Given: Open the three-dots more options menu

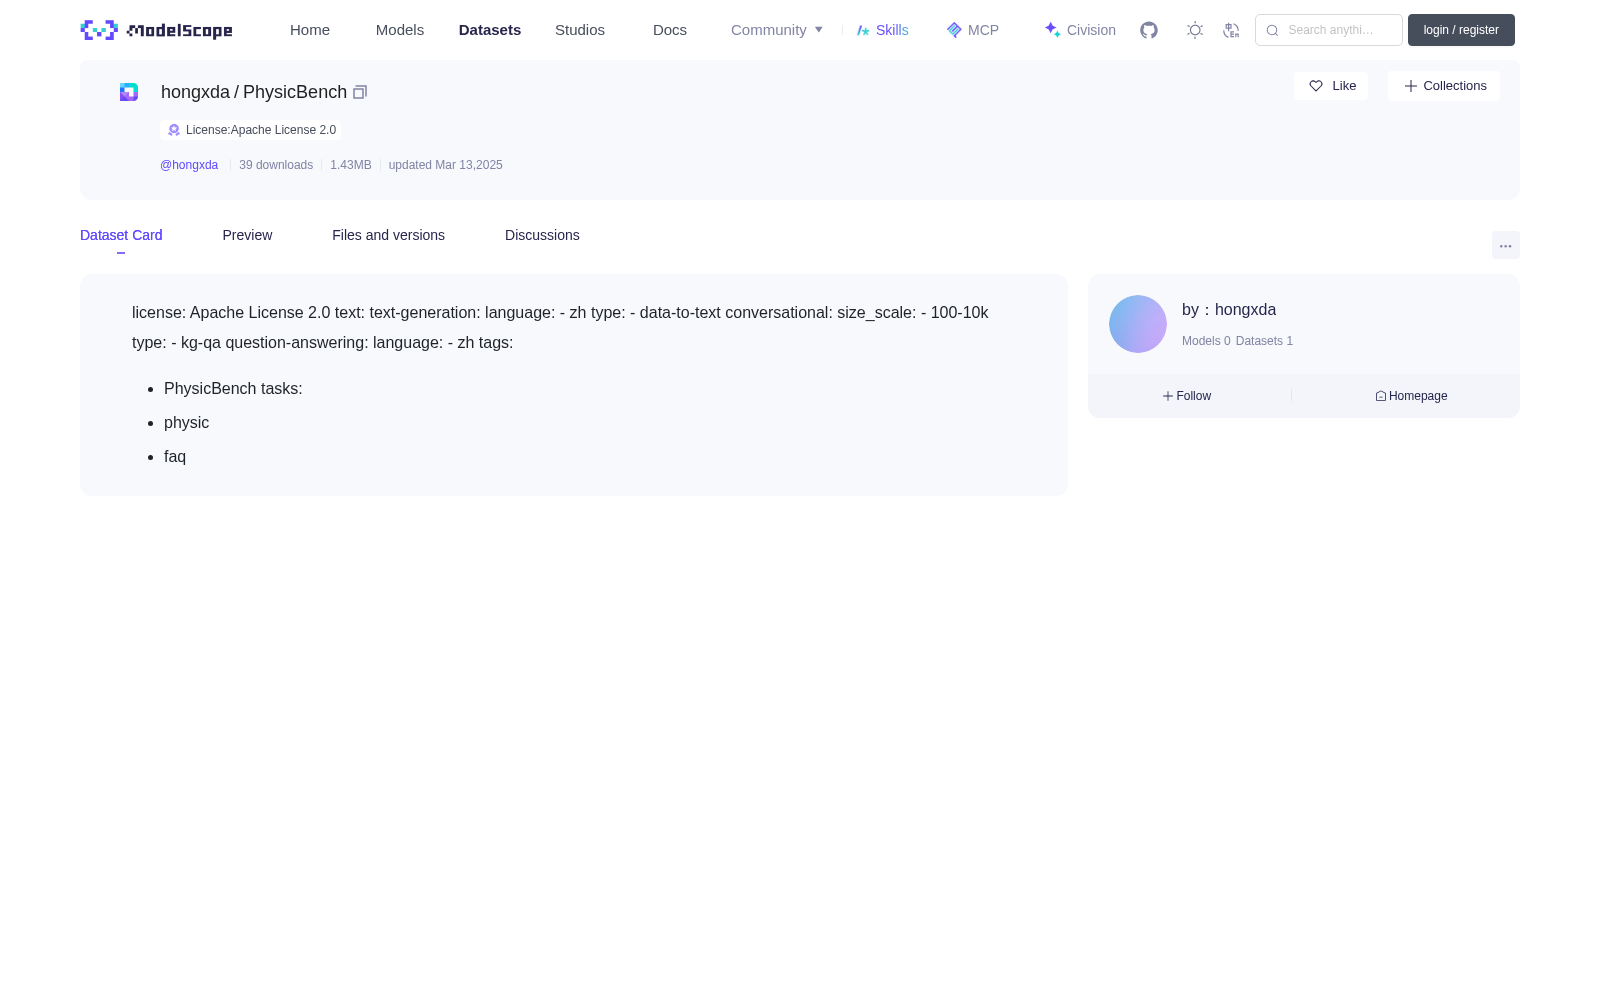Looking at the screenshot, I should tap(1506, 245).
